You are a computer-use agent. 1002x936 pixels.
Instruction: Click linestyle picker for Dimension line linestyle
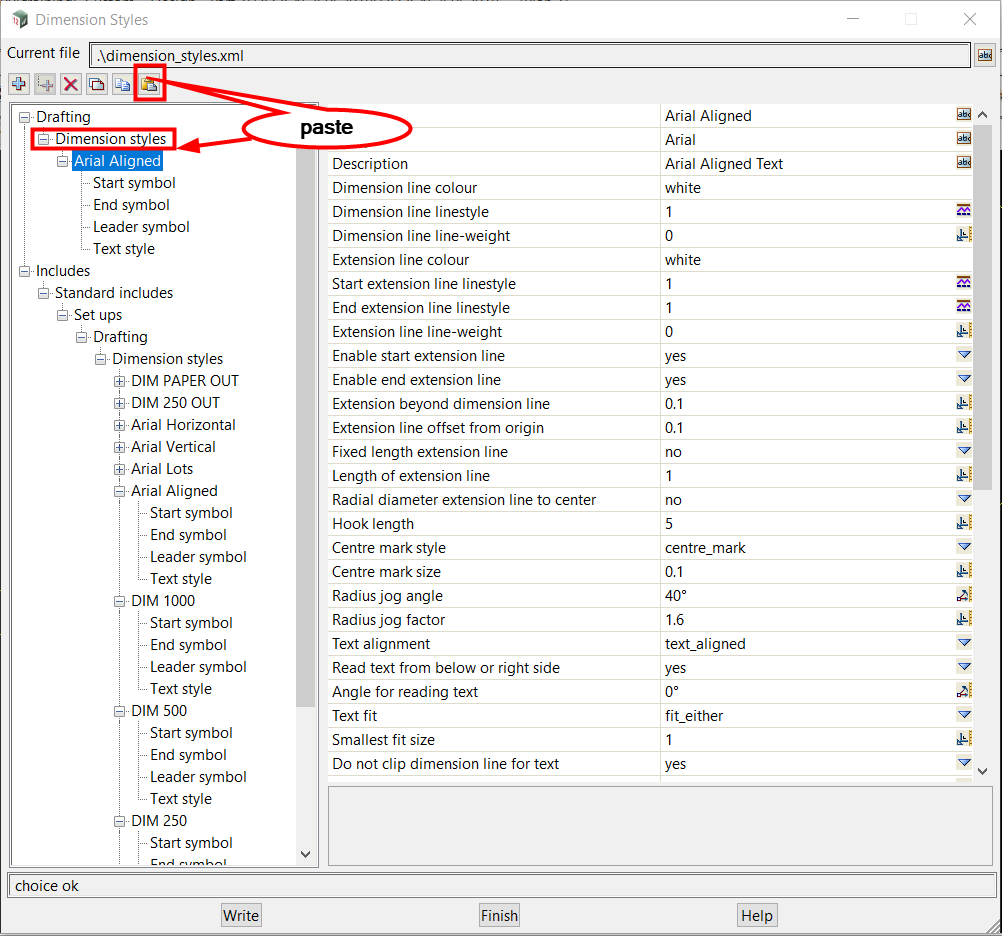pos(963,212)
